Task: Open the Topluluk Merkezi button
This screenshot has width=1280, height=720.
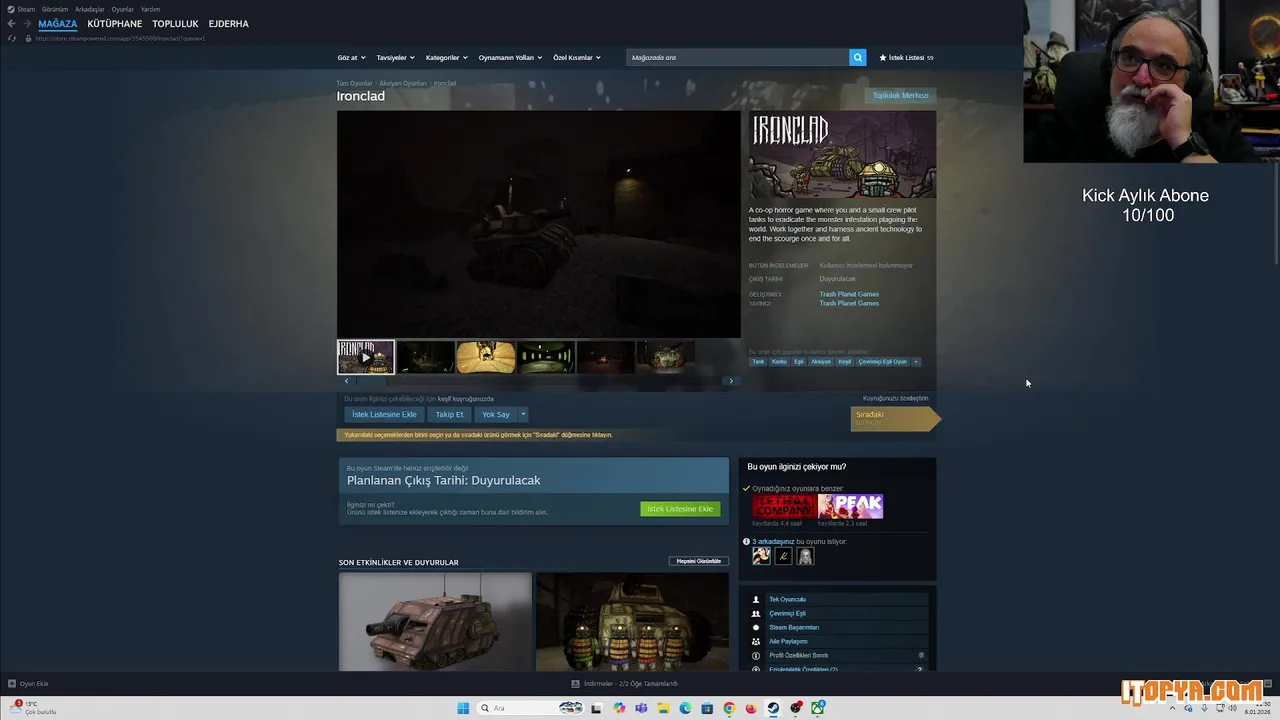Action: (900, 95)
